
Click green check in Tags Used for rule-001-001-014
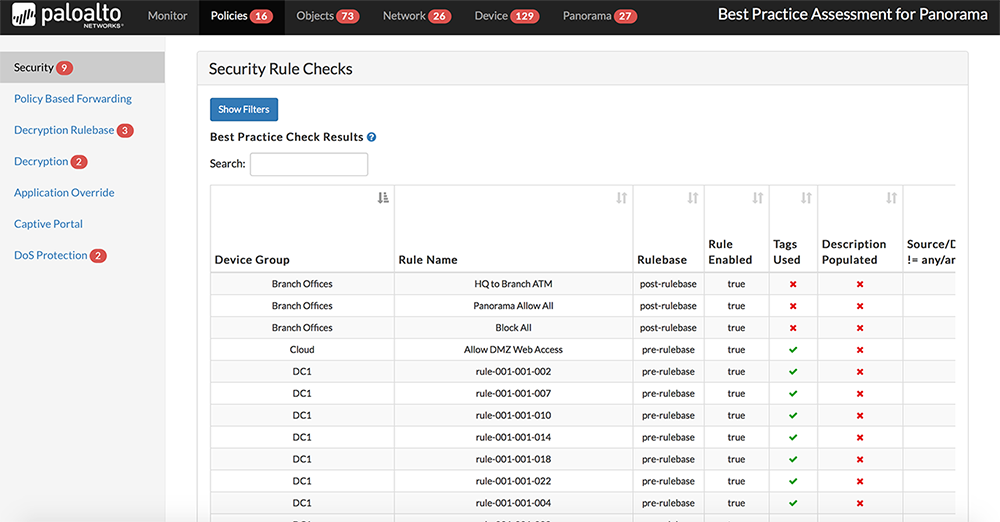793,437
